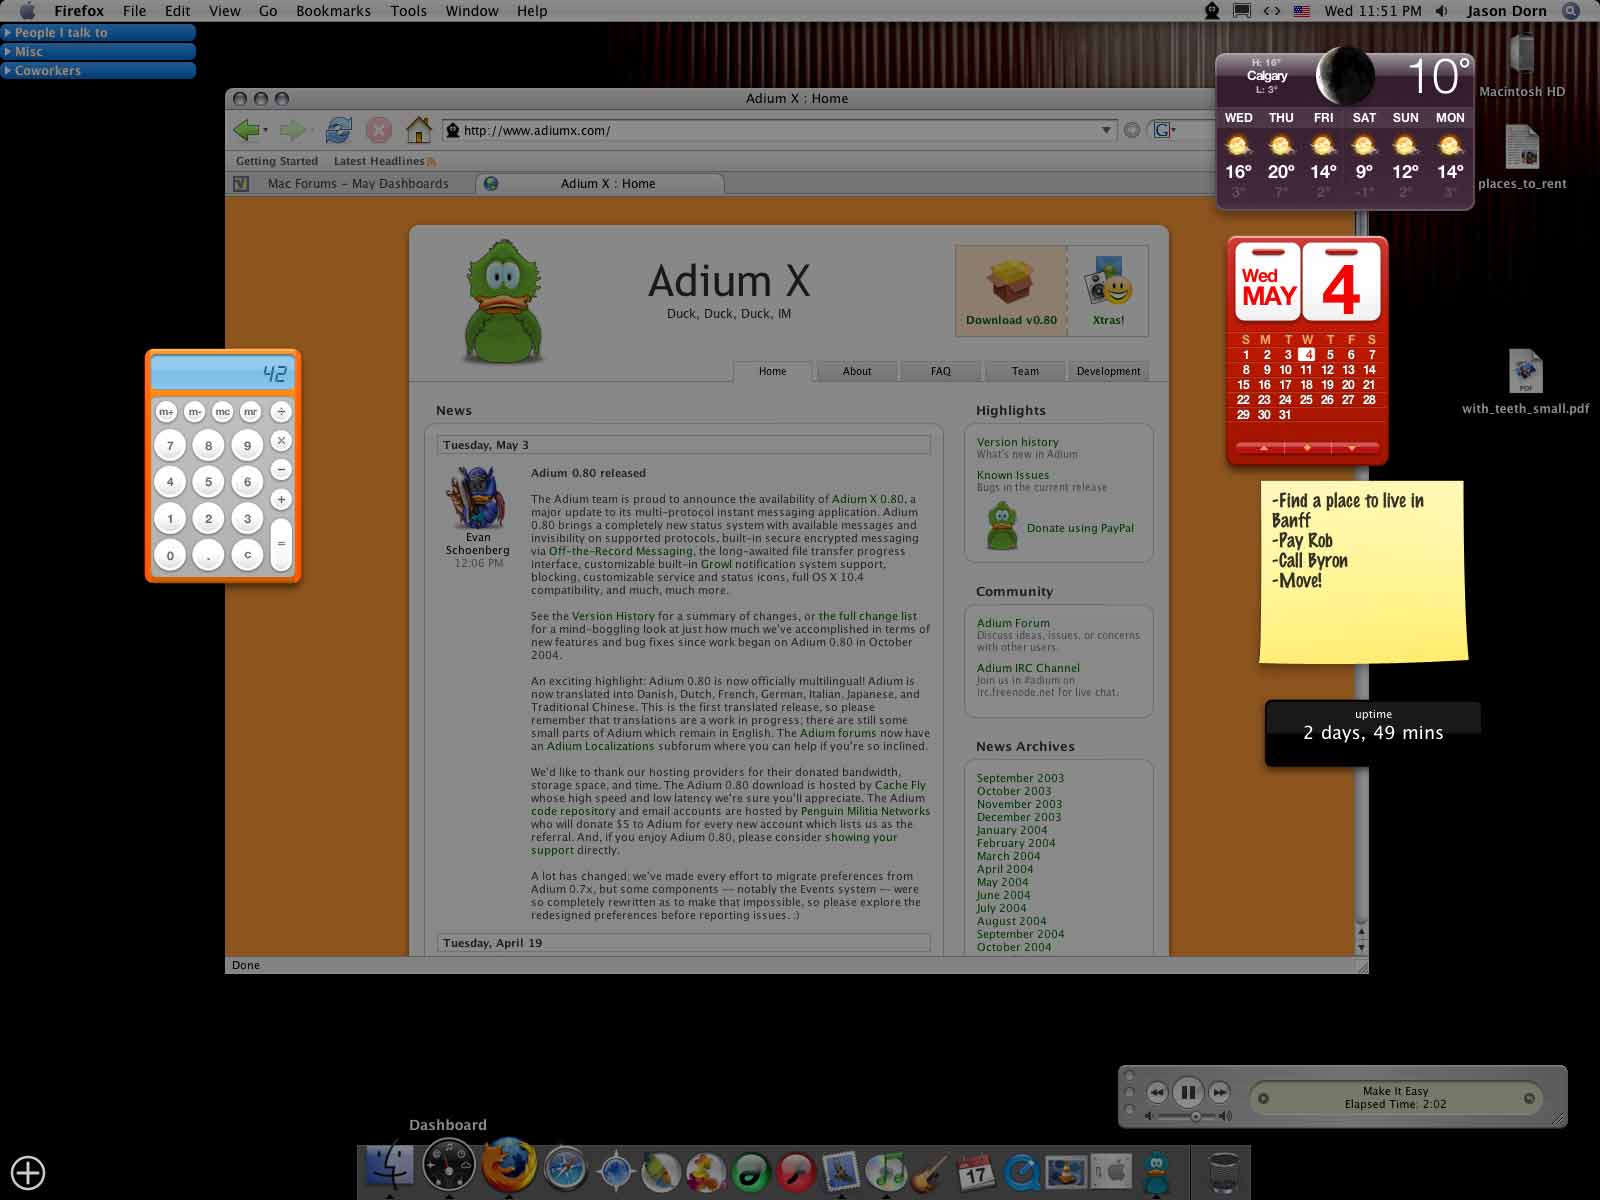Open the Adium Forum link
Image resolution: width=1600 pixels, height=1200 pixels.
coord(1013,623)
